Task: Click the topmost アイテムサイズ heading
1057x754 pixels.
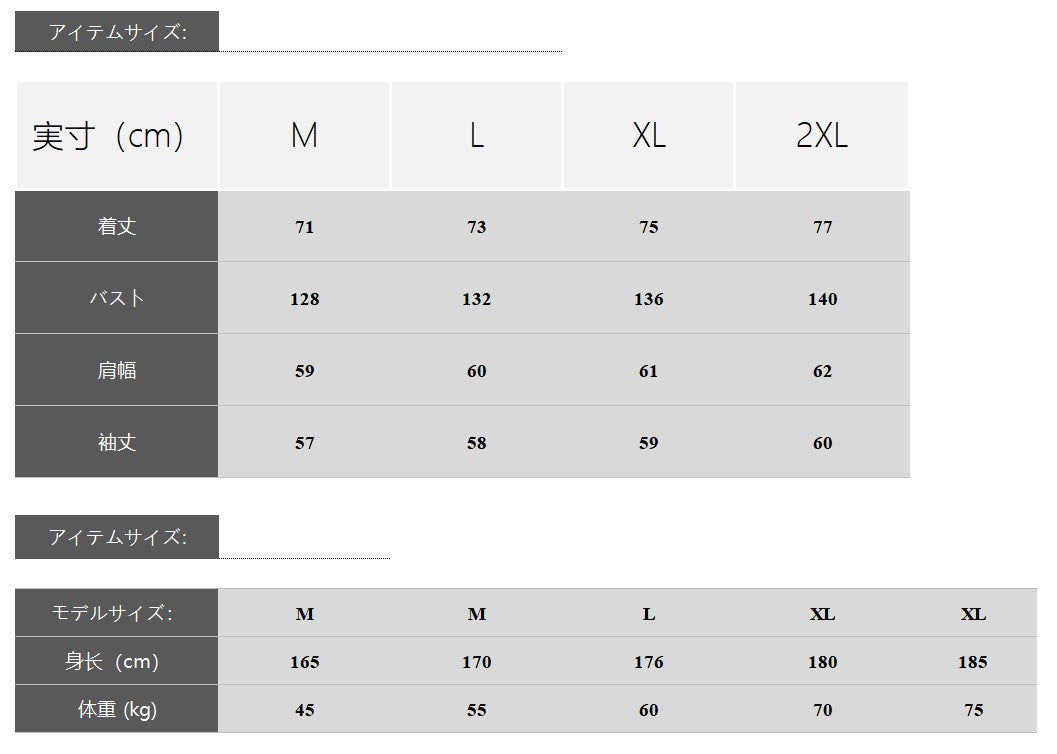Action: pos(117,32)
